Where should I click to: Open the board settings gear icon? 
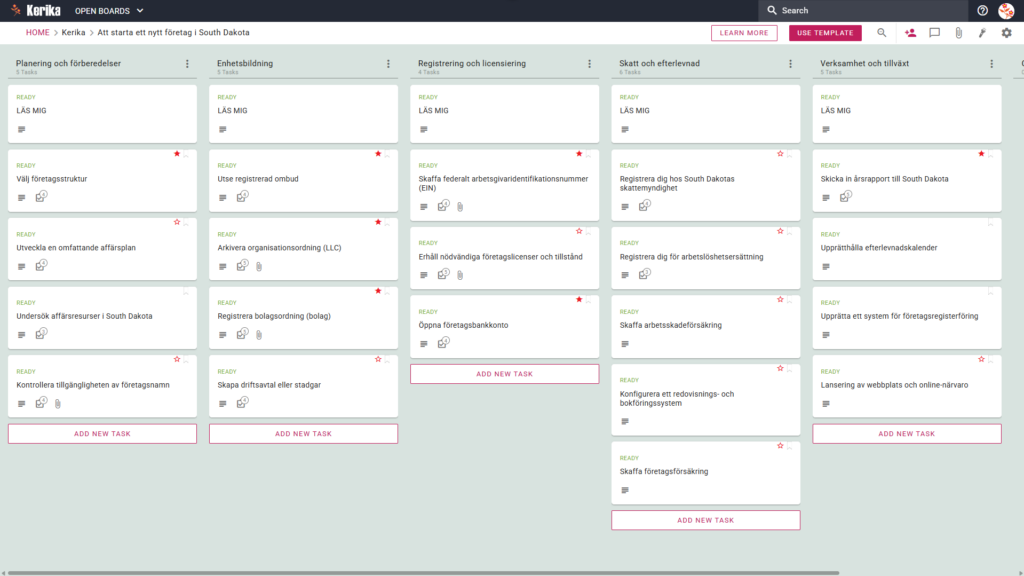point(1006,33)
